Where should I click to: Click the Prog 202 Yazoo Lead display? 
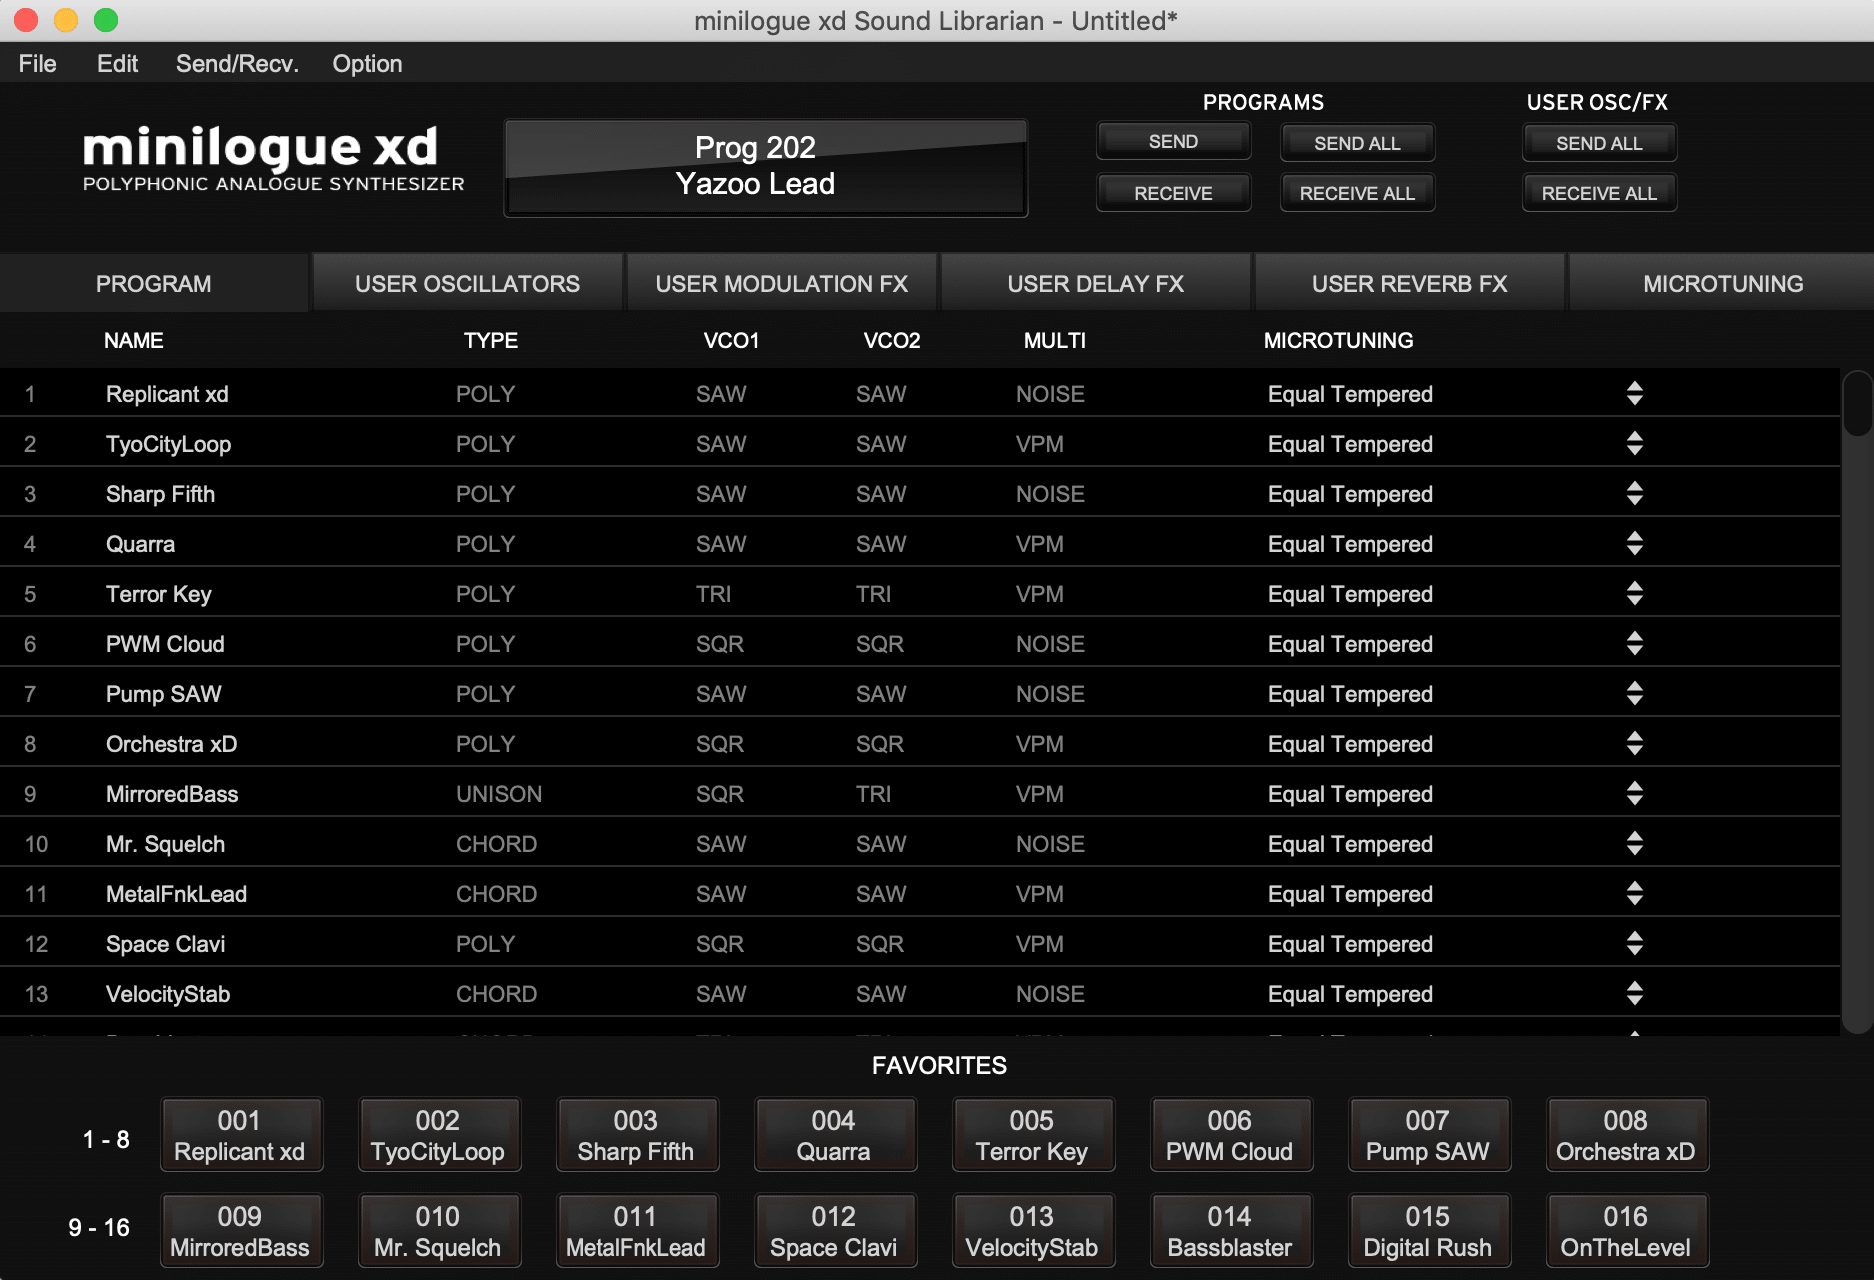[x=765, y=167]
